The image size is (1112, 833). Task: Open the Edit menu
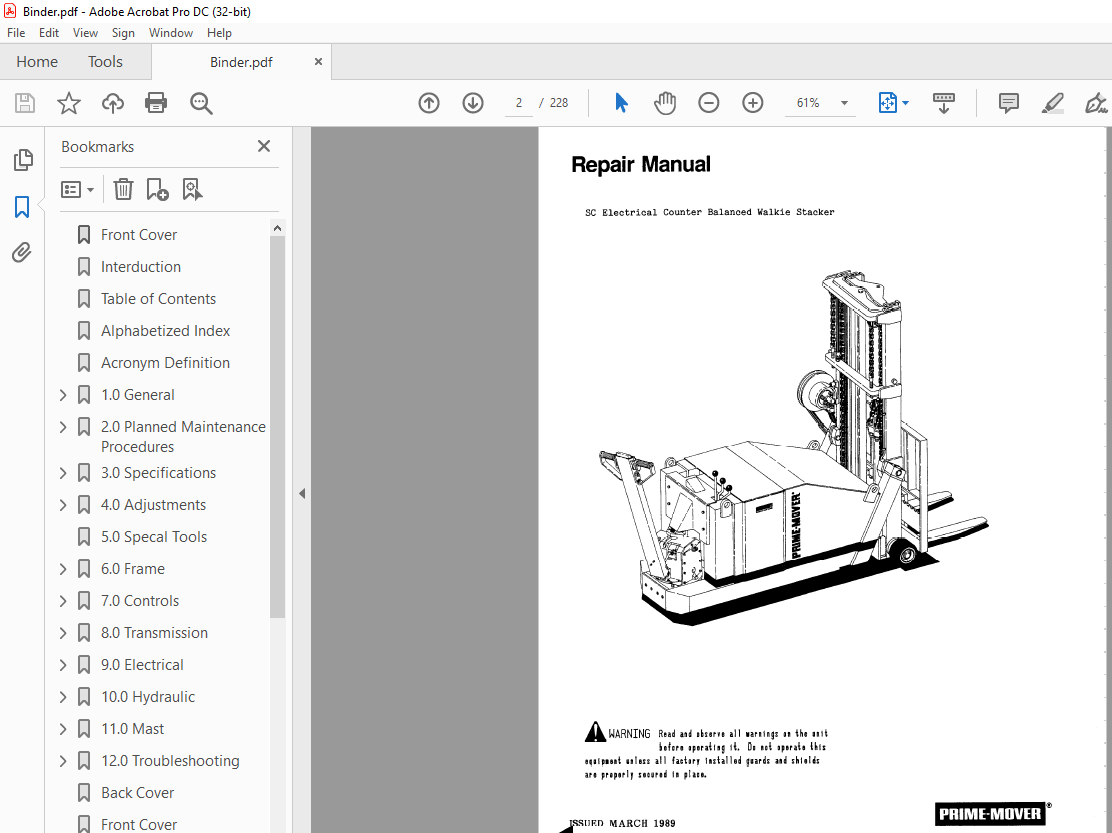(49, 33)
